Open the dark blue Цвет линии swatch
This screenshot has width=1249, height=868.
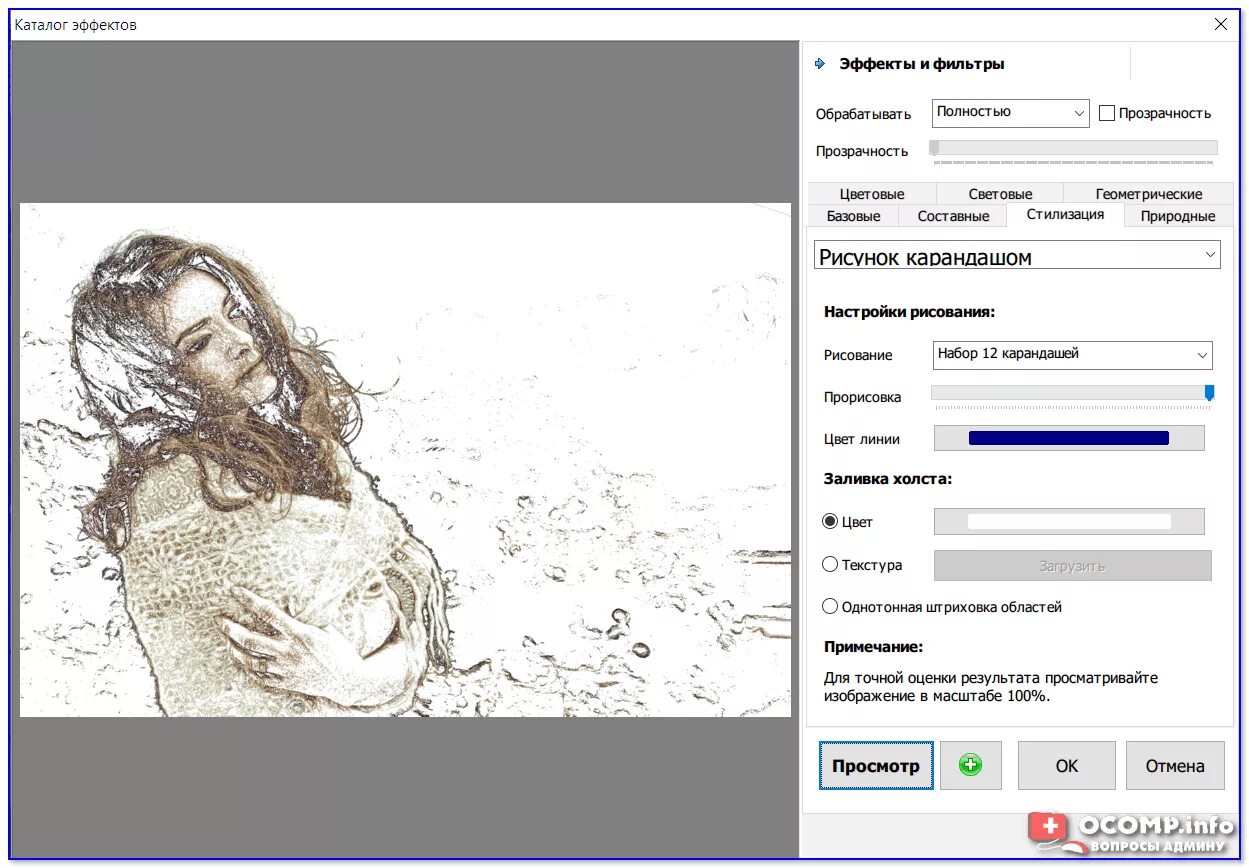[1069, 438]
